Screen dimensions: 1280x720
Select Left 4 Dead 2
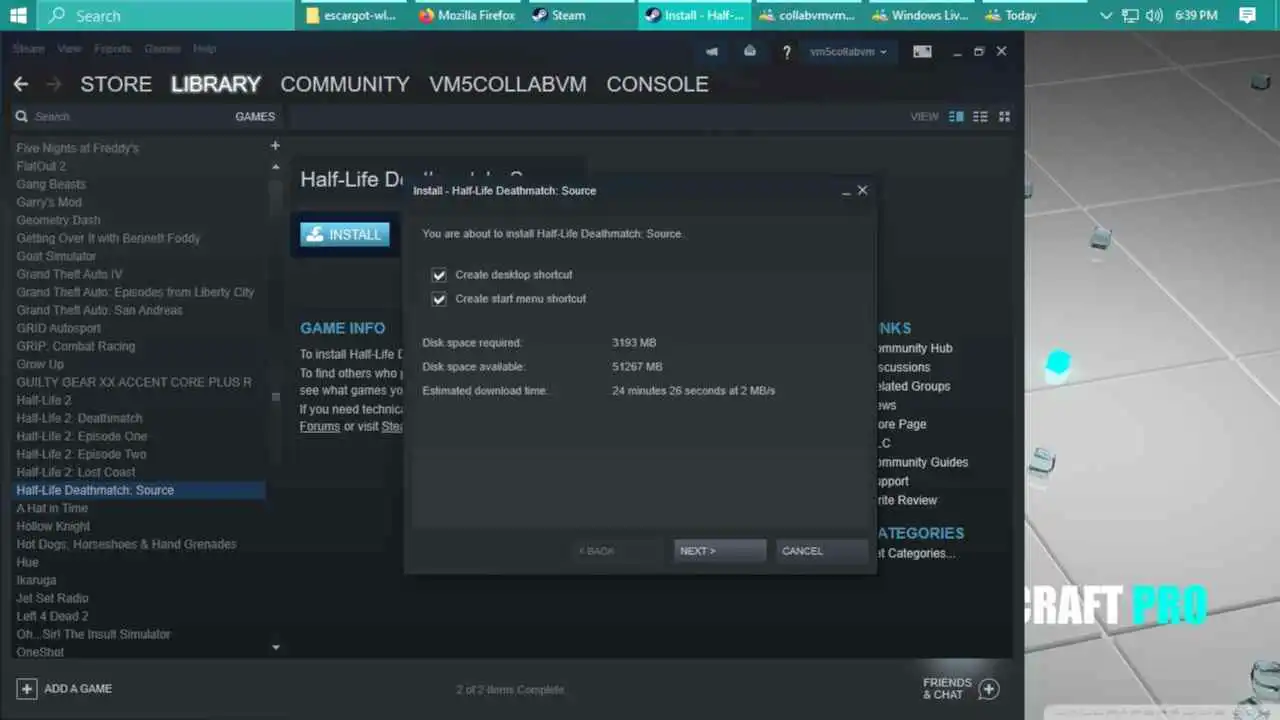pos(52,616)
